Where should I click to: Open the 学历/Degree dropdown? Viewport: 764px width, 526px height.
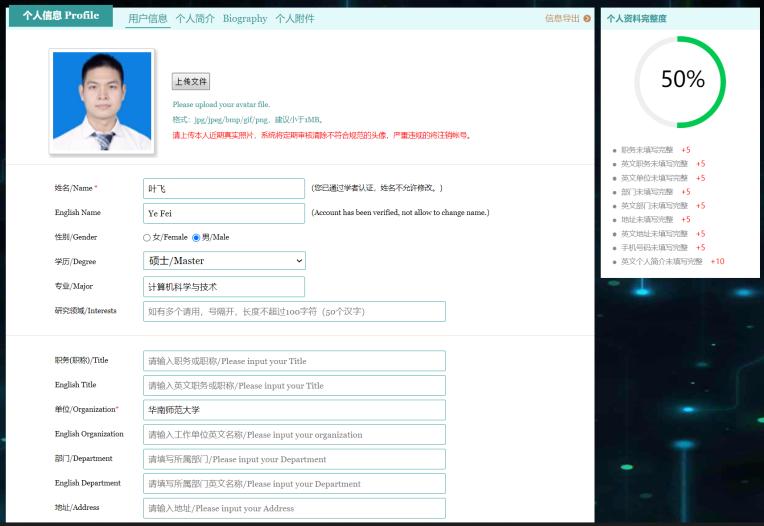click(x=224, y=261)
